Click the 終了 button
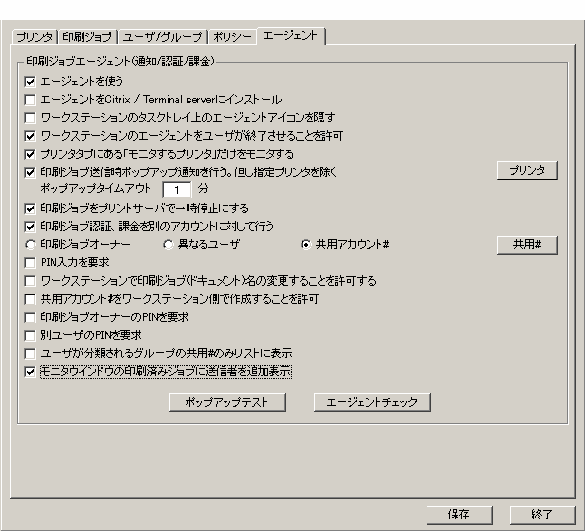This screenshot has height=531, width=585. coord(542,515)
